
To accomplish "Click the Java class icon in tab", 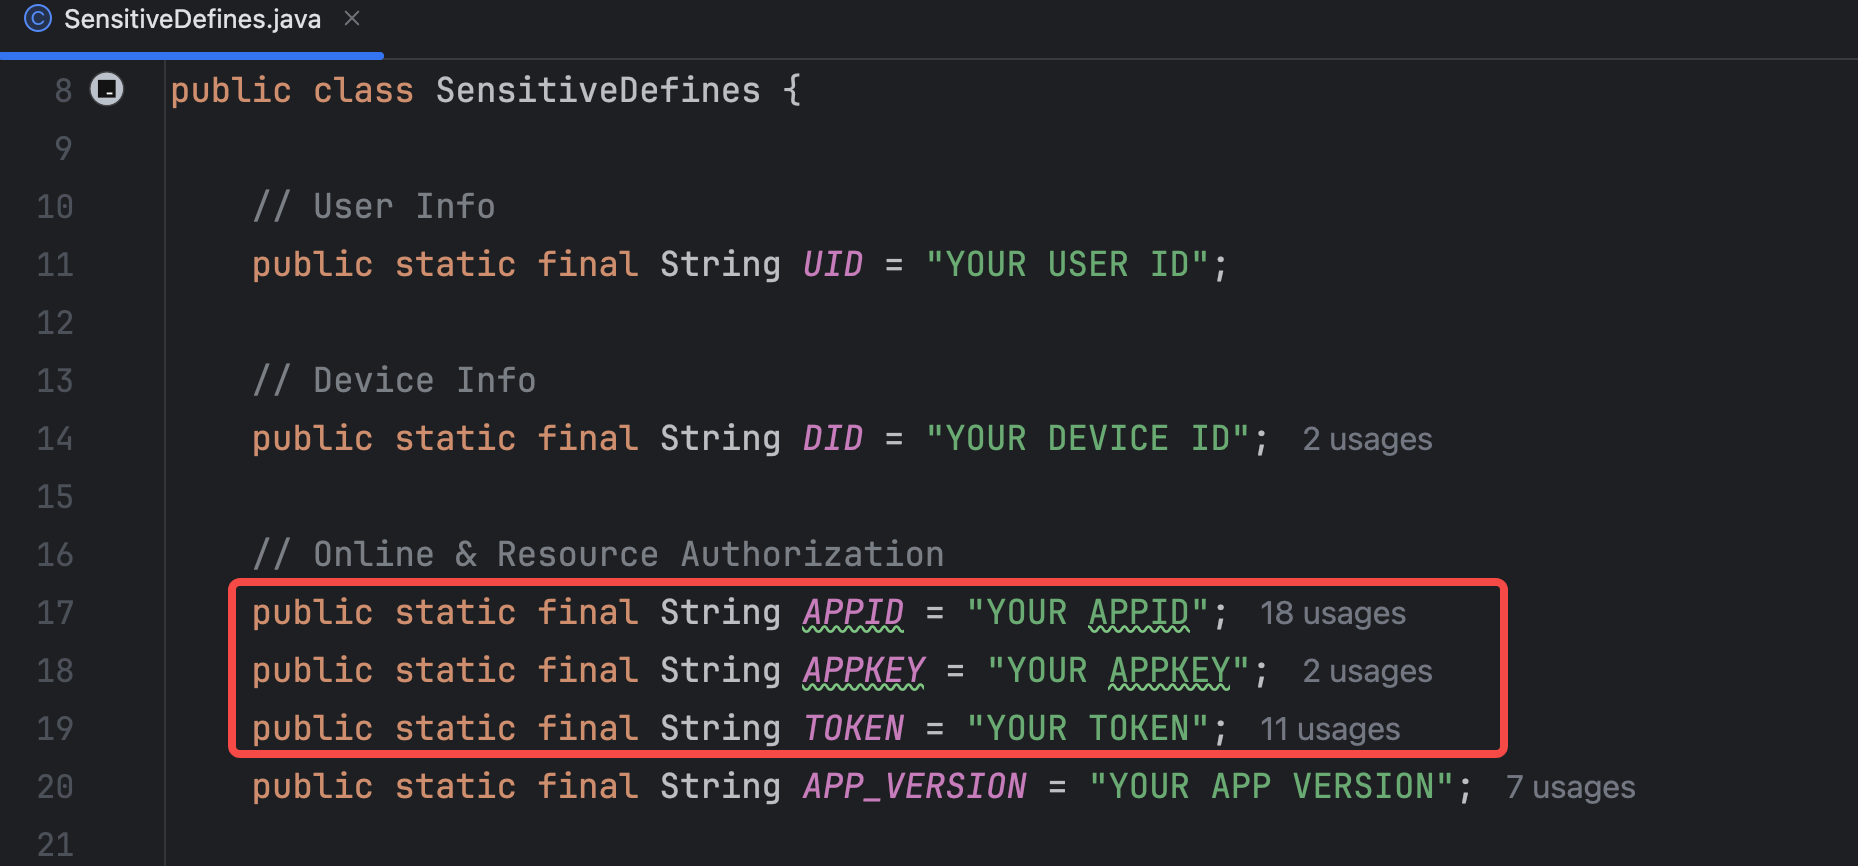I will click(x=38, y=18).
